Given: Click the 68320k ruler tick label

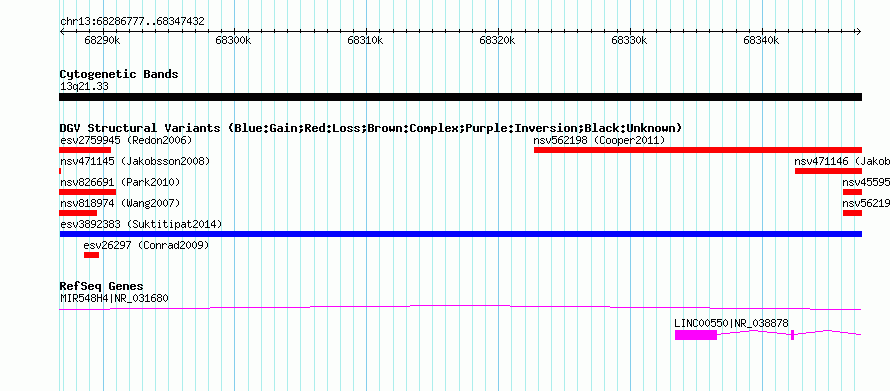Looking at the screenshot, I should pos(497,40).
